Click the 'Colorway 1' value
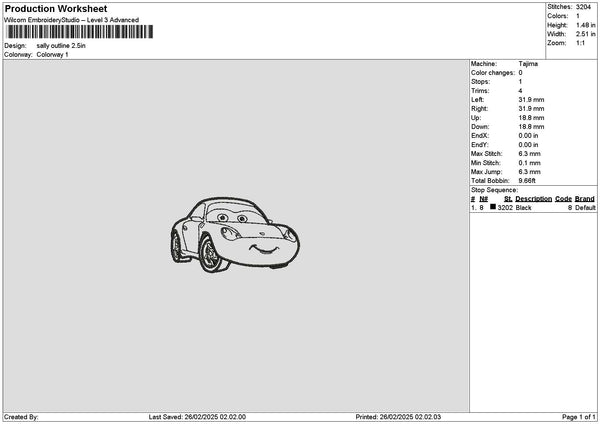This screenshot has width=600, height=424. pyautogui.click(x=52, y=55)
